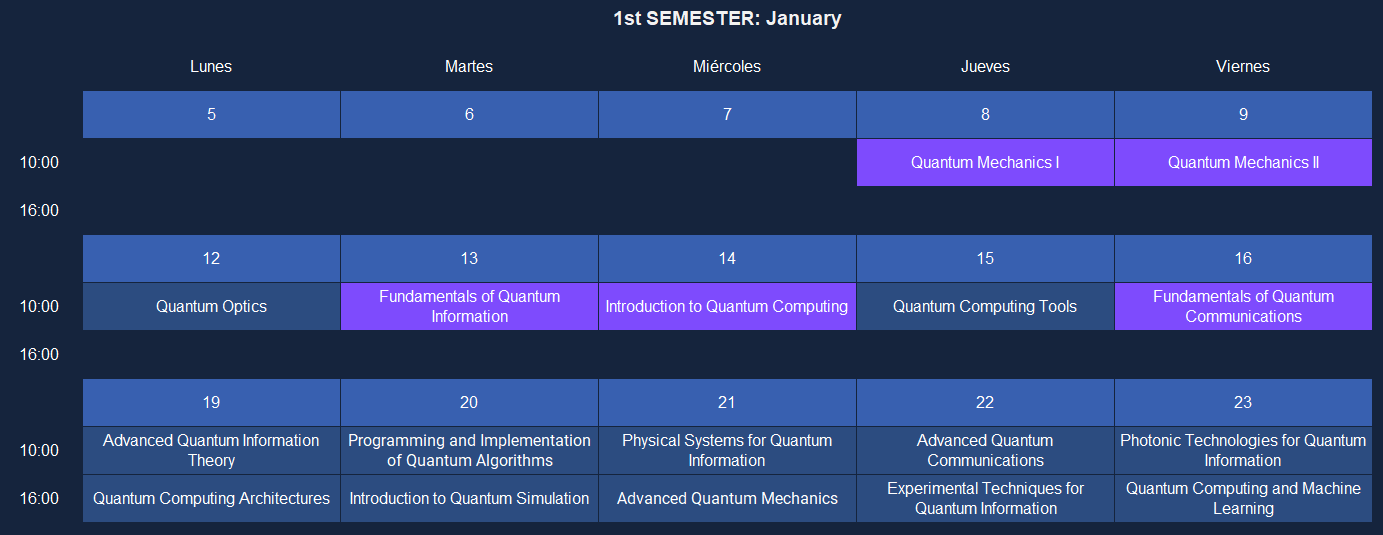
Task: Select Introduction to Quantum Simulation cell
Action: click(x=469, y=498)
